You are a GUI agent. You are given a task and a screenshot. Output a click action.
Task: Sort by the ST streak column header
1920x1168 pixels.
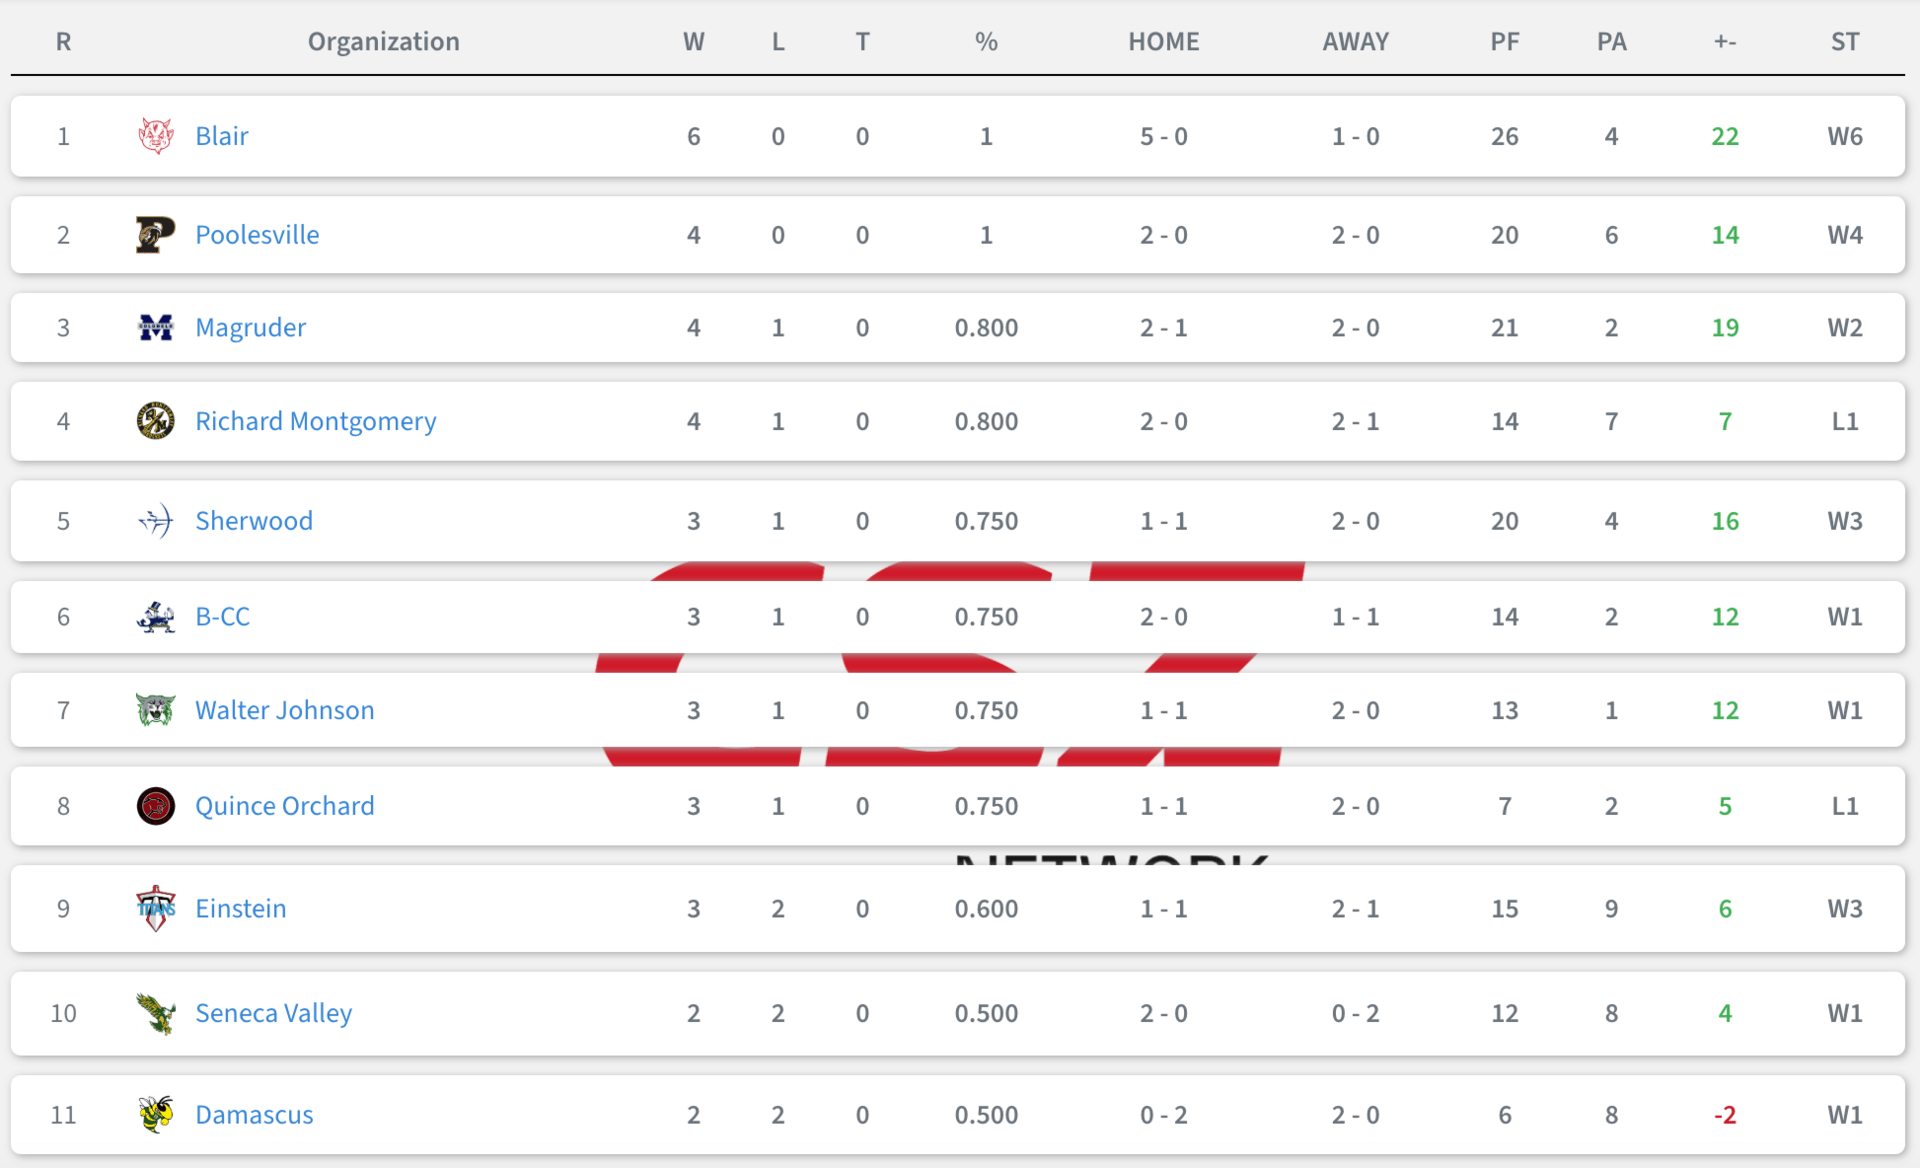click(1845, 41)
